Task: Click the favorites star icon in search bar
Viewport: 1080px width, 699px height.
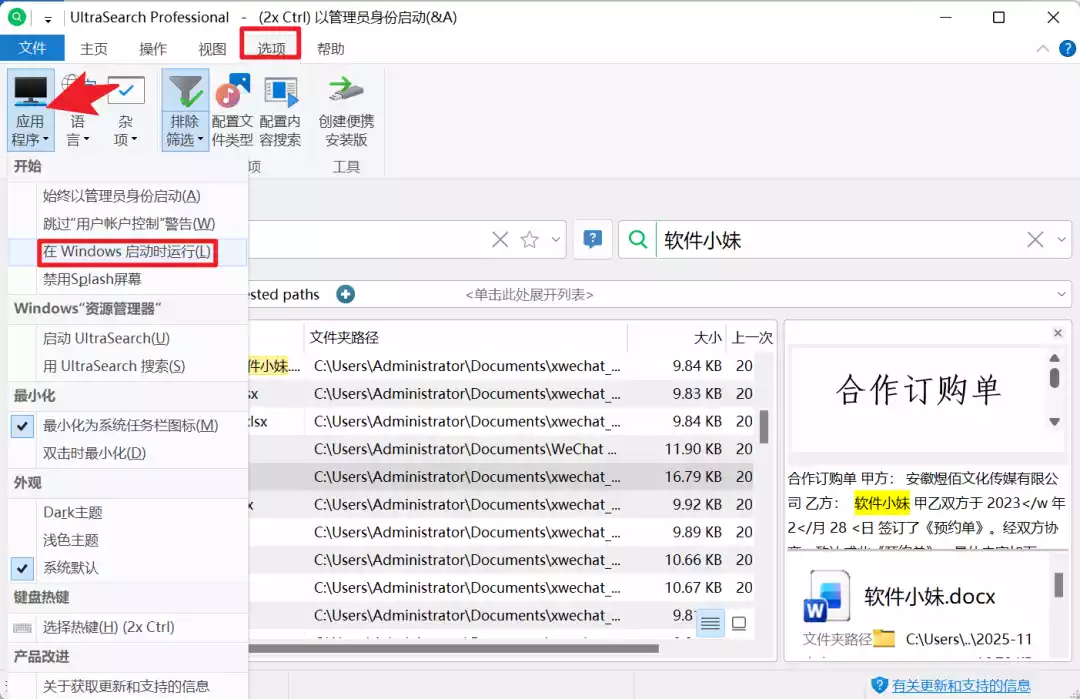Action: (530, 240)
